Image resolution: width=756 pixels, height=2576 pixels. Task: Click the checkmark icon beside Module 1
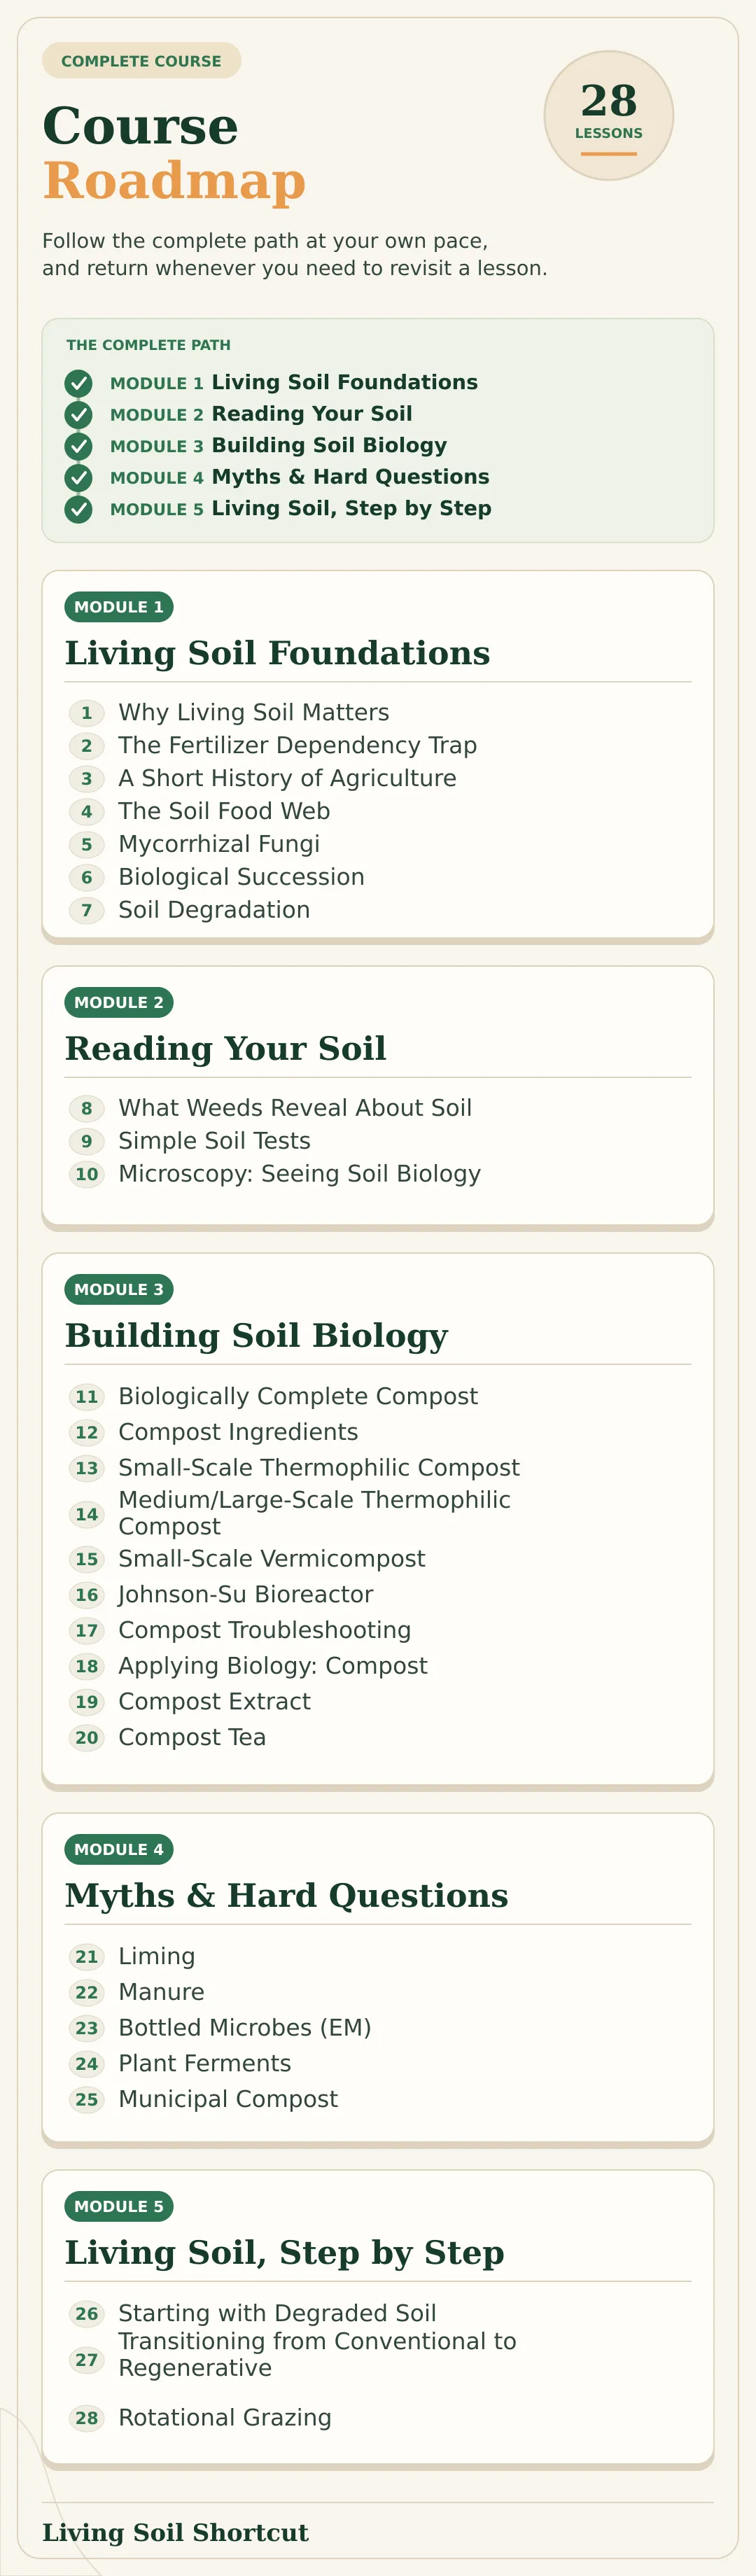point(78,383)
